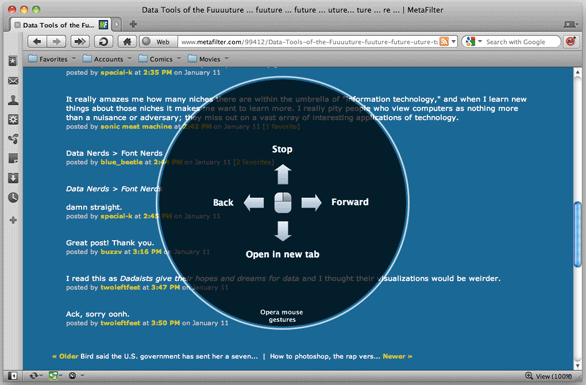Open the address bar history dropdown arrow
Screen dimensions: 586x385
pos(453,41)
